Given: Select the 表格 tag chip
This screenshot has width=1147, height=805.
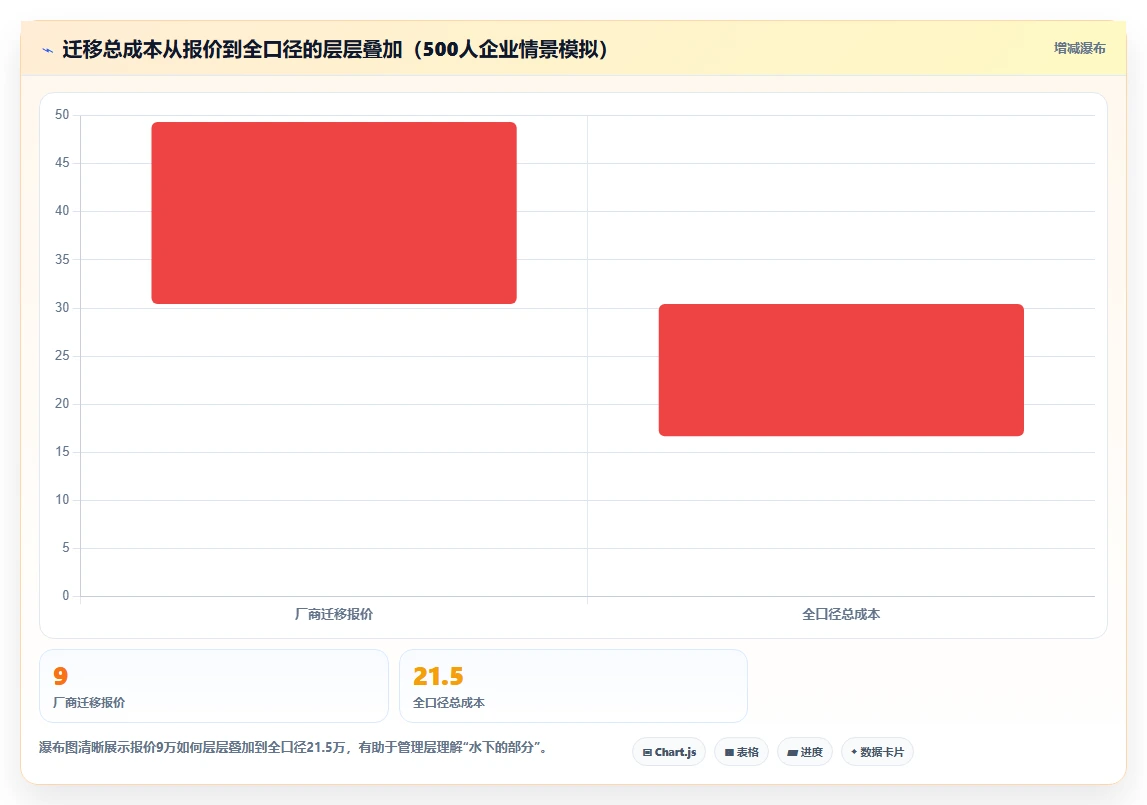Looking at the screenshot, I should [741, 752].
